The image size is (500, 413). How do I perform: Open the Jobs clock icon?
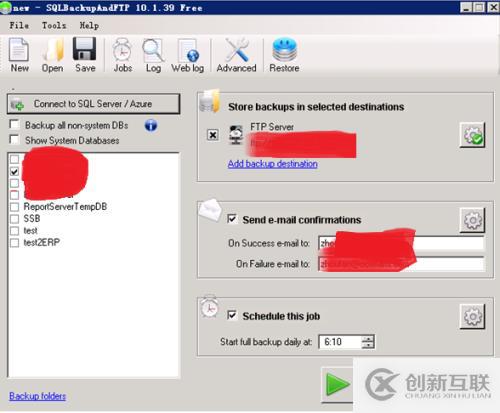click(x=122, y=55)
